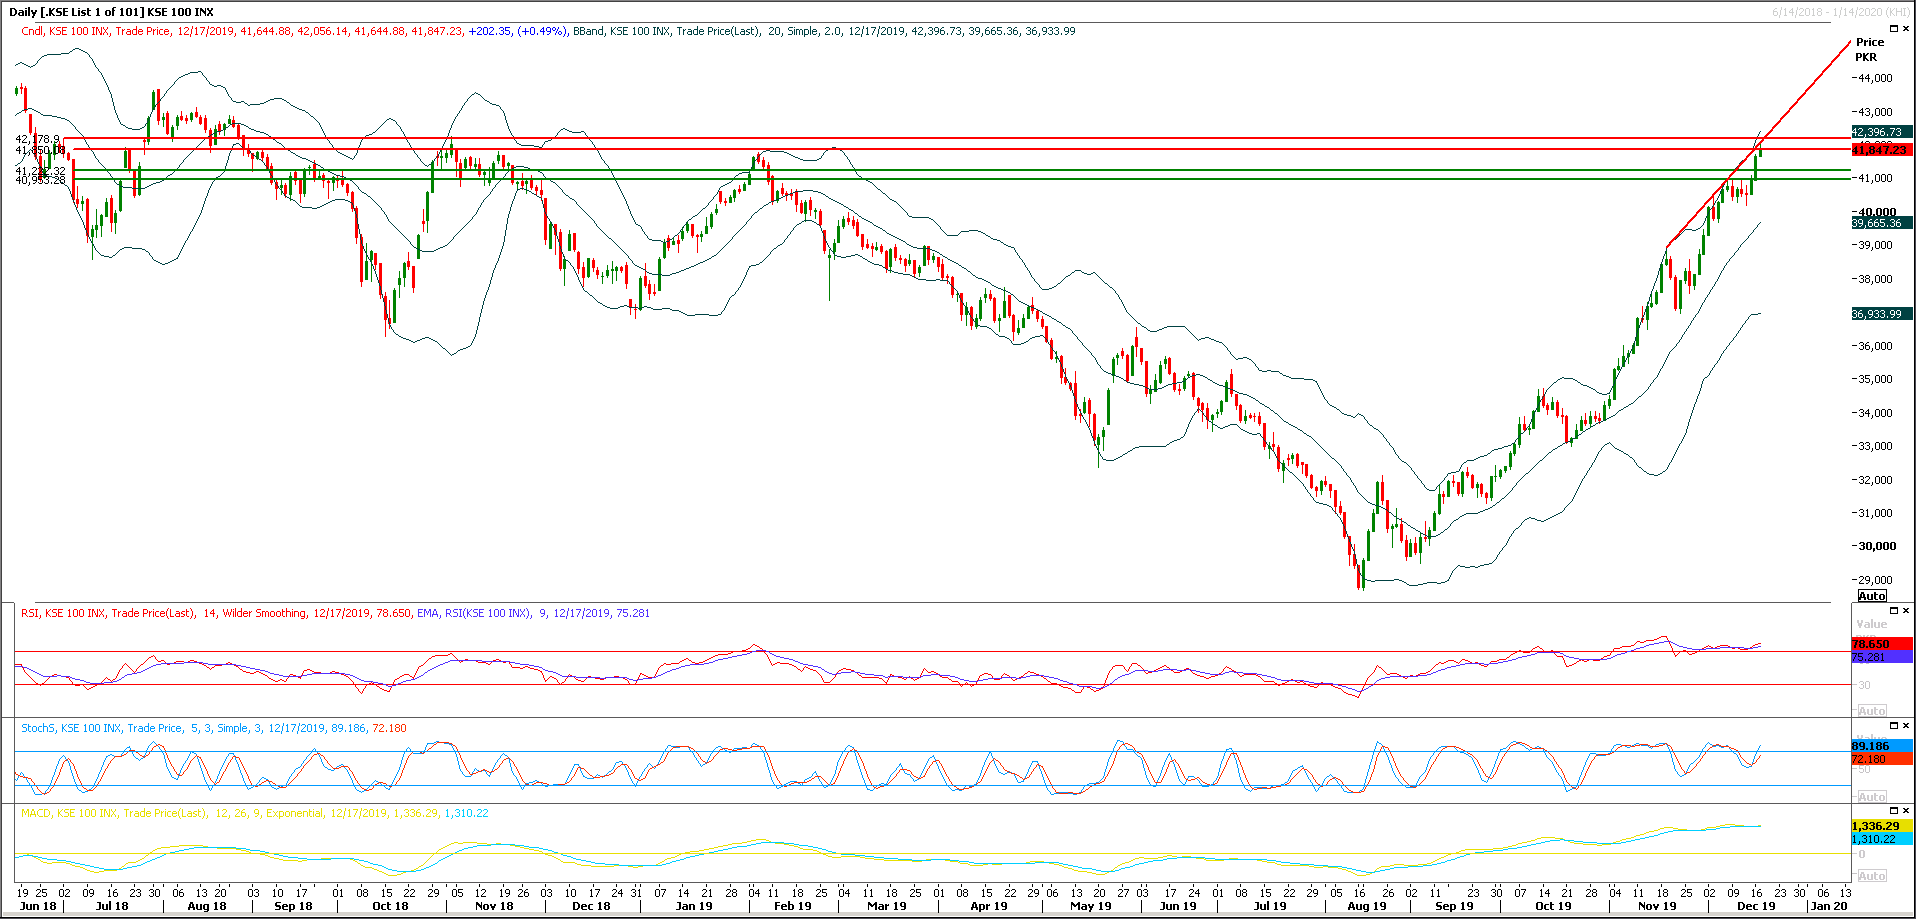Image resolution: width=1916 pixels, height=919 pixels.
Task: Open the Daily interval selector
Action: 23,11
